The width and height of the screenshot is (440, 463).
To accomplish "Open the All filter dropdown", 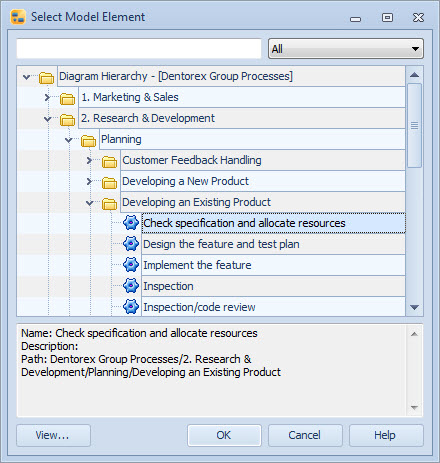I will (x=346, y=49).
